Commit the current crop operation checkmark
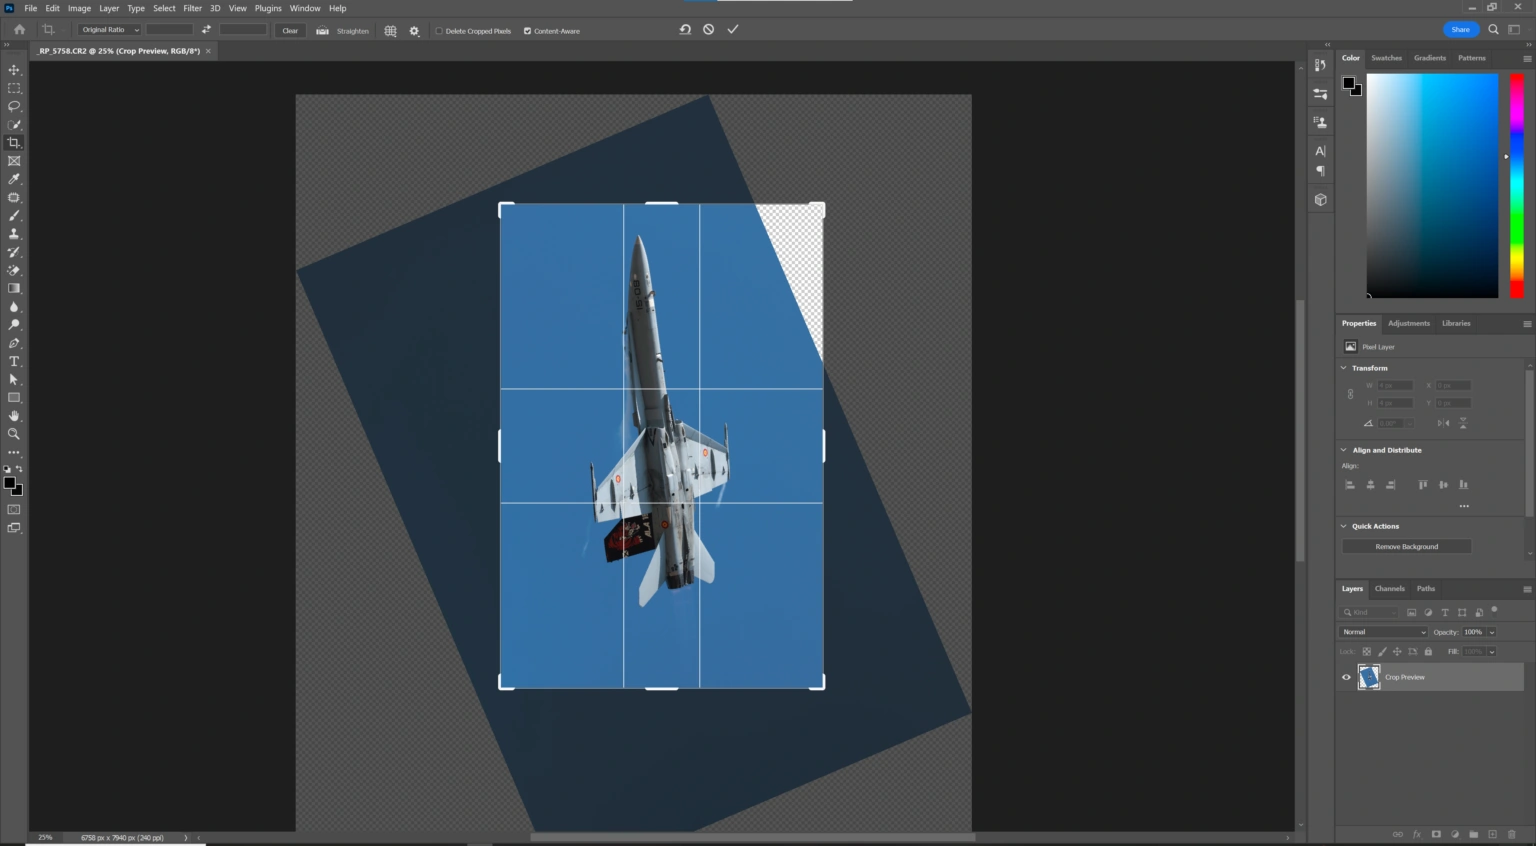 pos(733,30)
